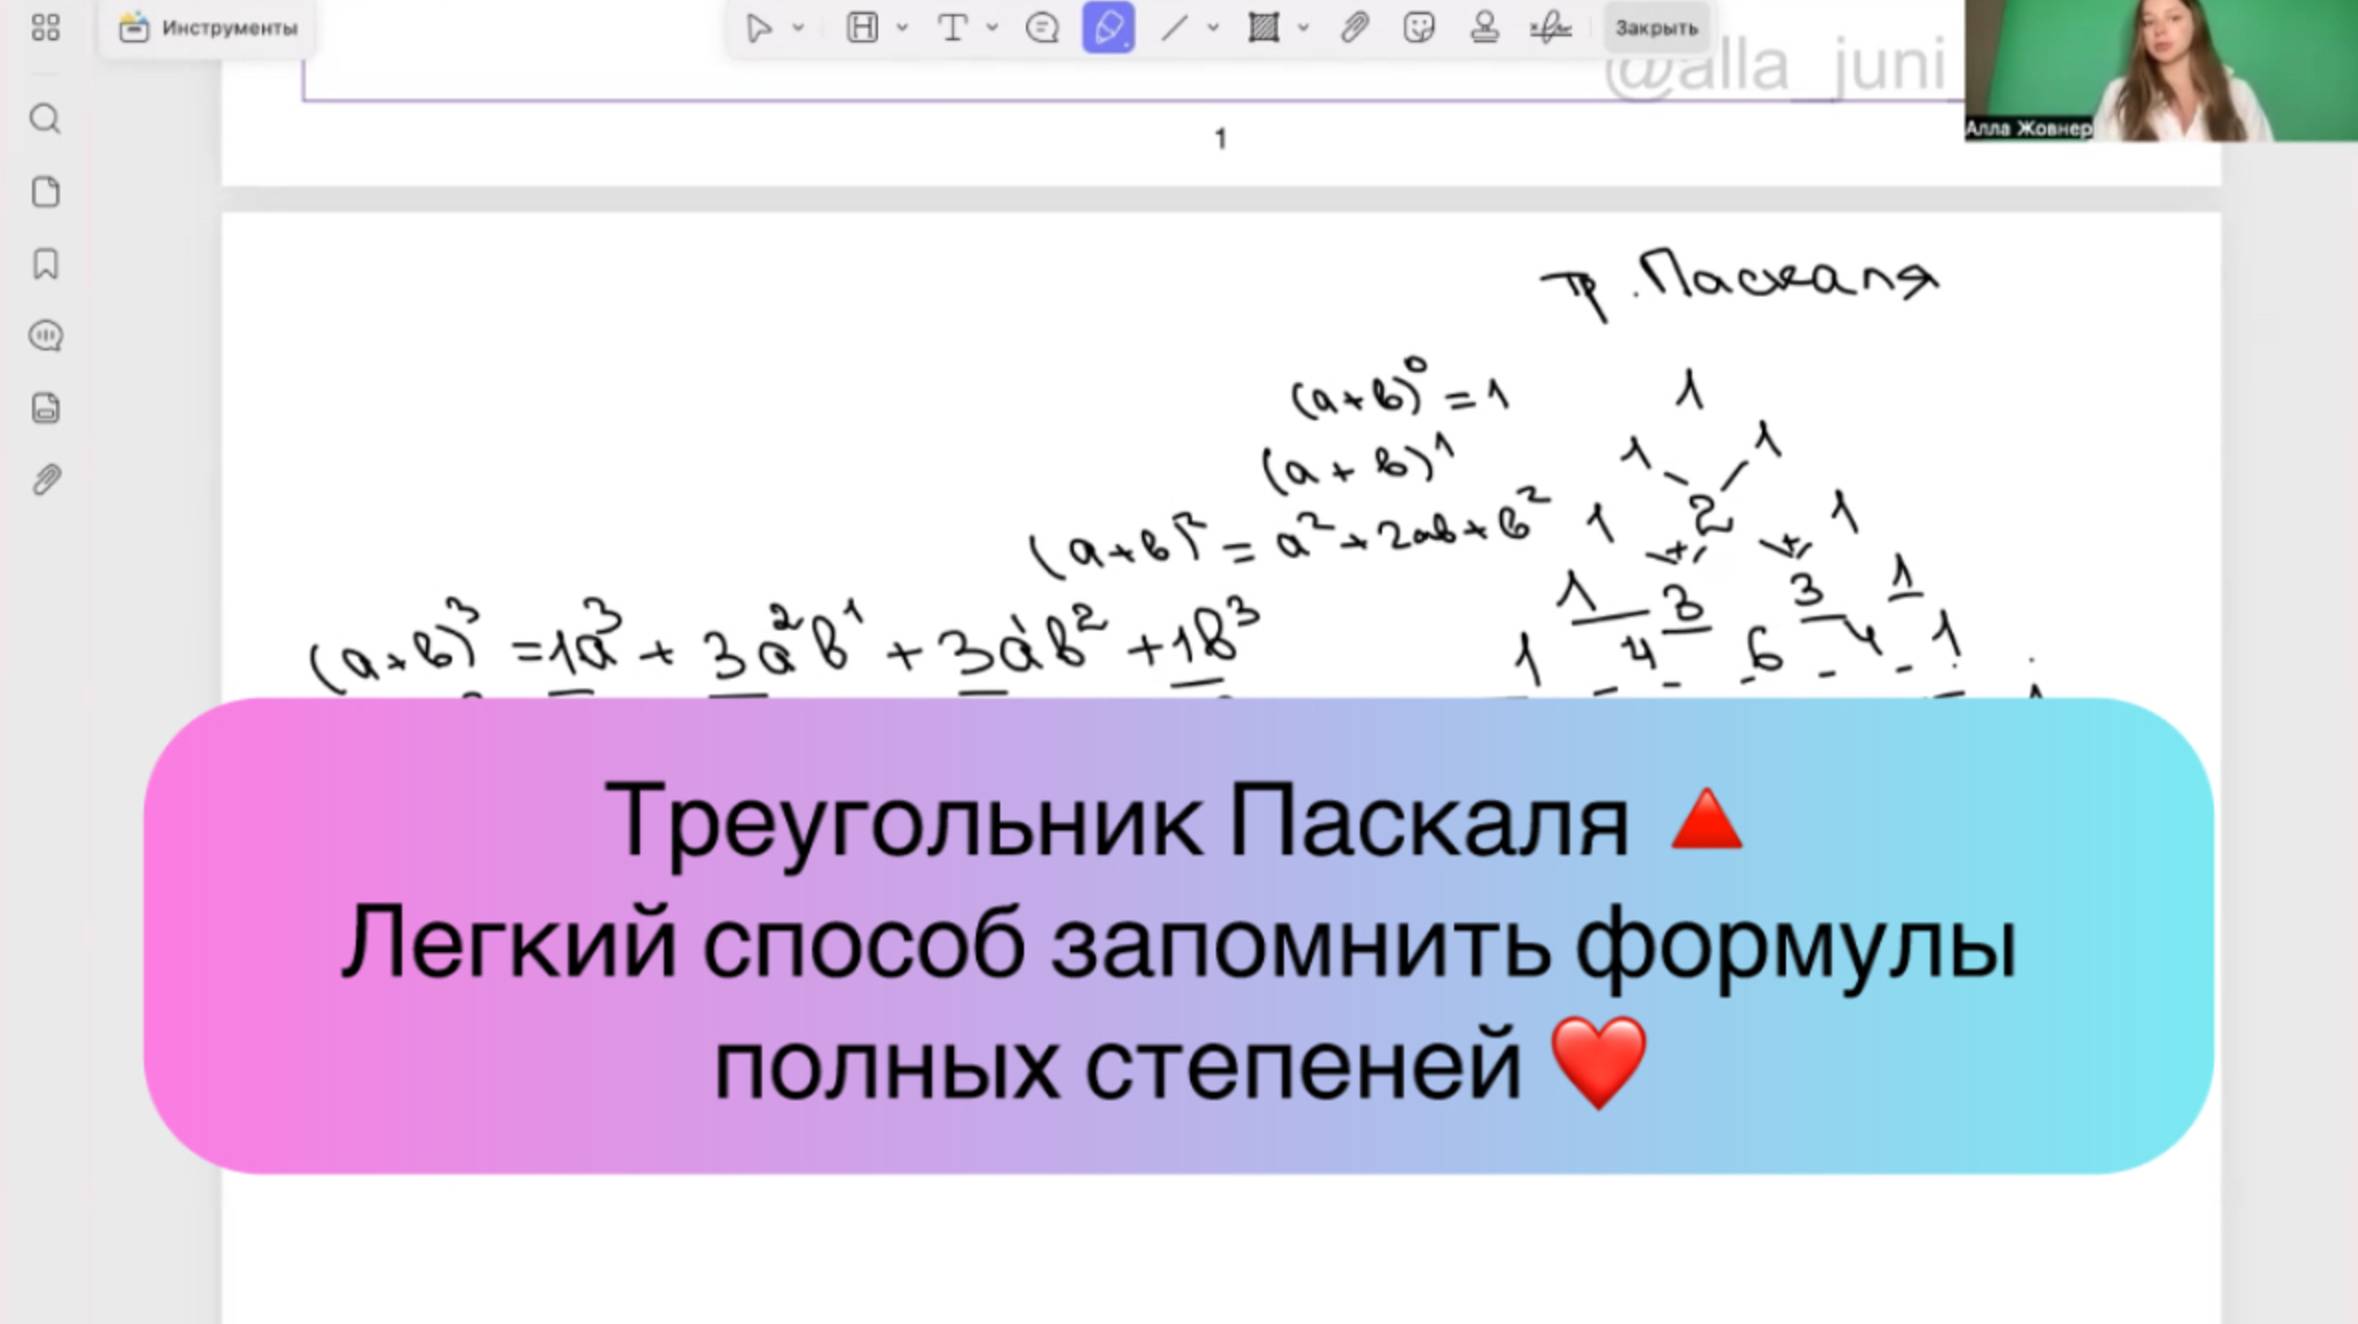Screen dimensions: 2358x1324
Task: Click the attachment paperclip in toolbar
Action: [x=1354, y=28]
